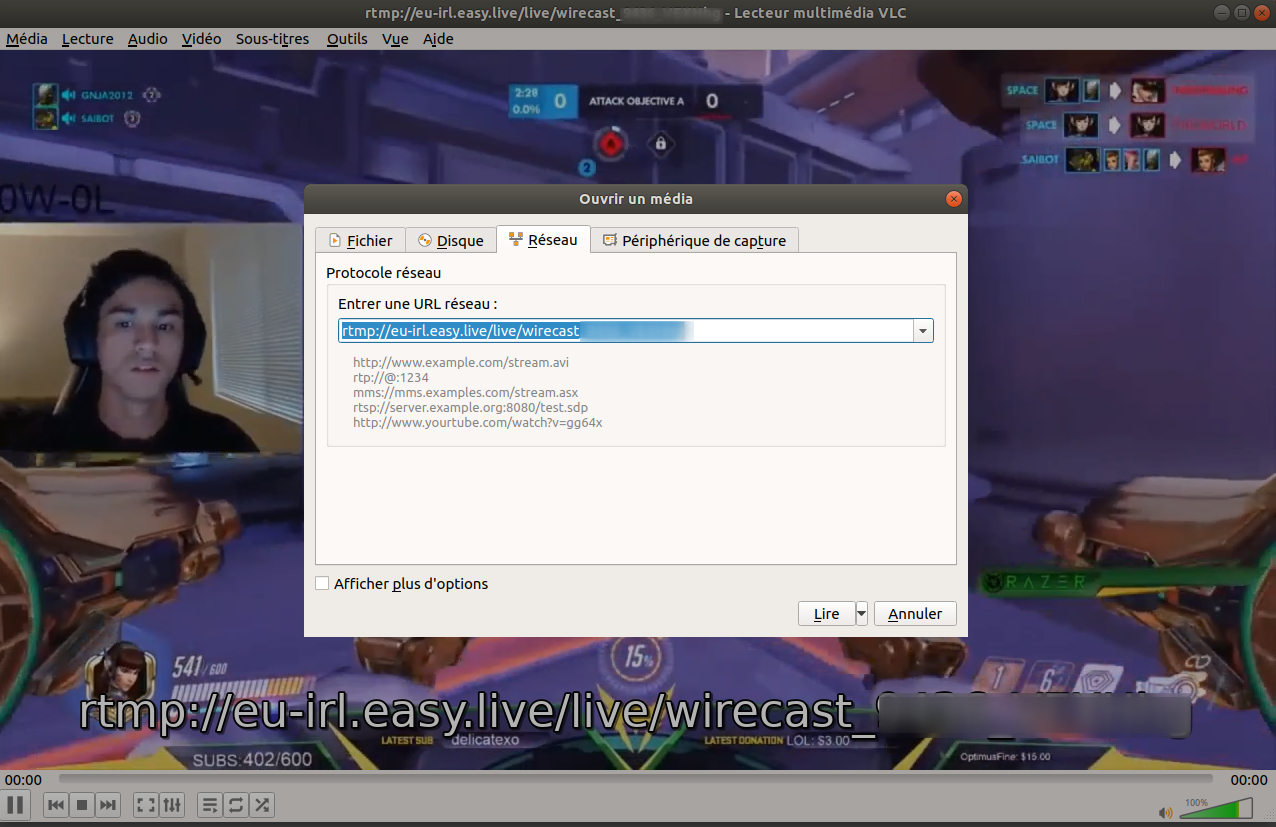1276x827 pixels.
Task: Toggle loop mode icon
Action: [x=236, y=804]
